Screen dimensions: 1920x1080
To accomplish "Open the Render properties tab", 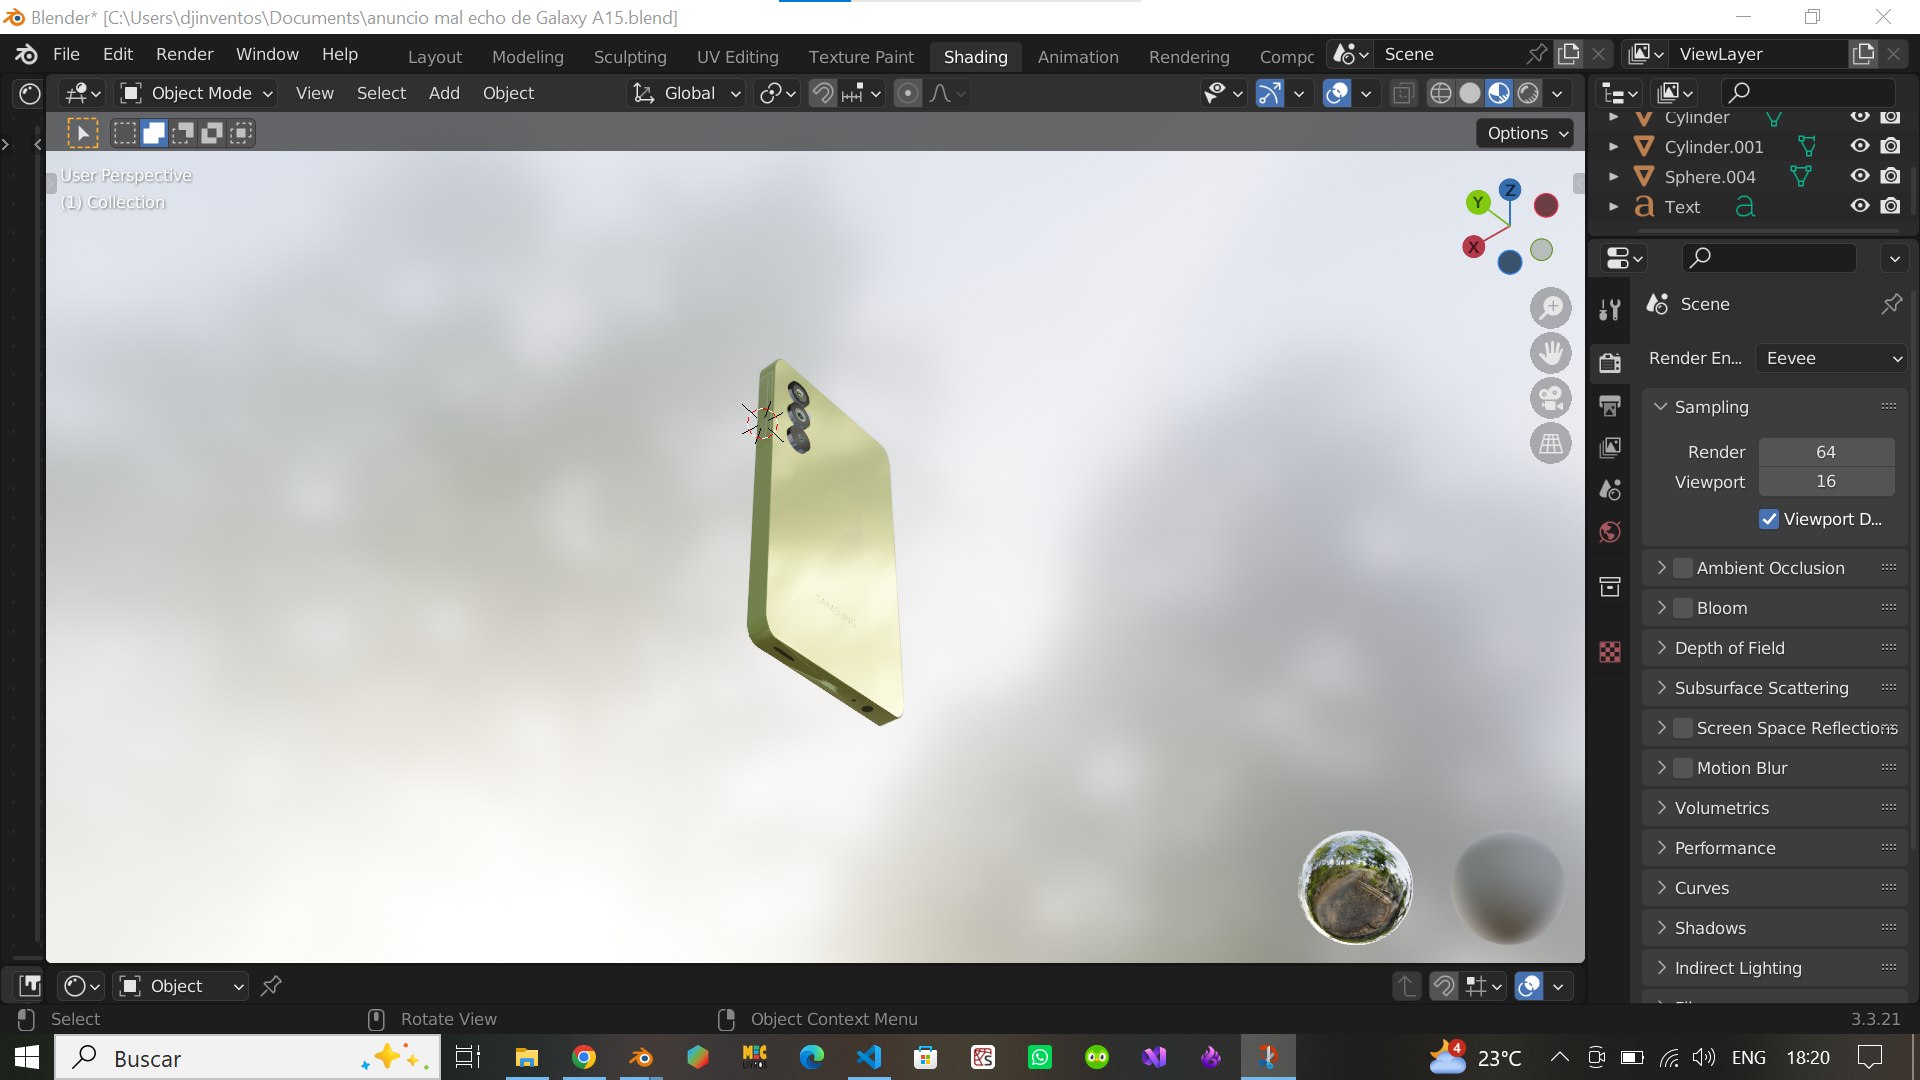I will coord(1610,362).
